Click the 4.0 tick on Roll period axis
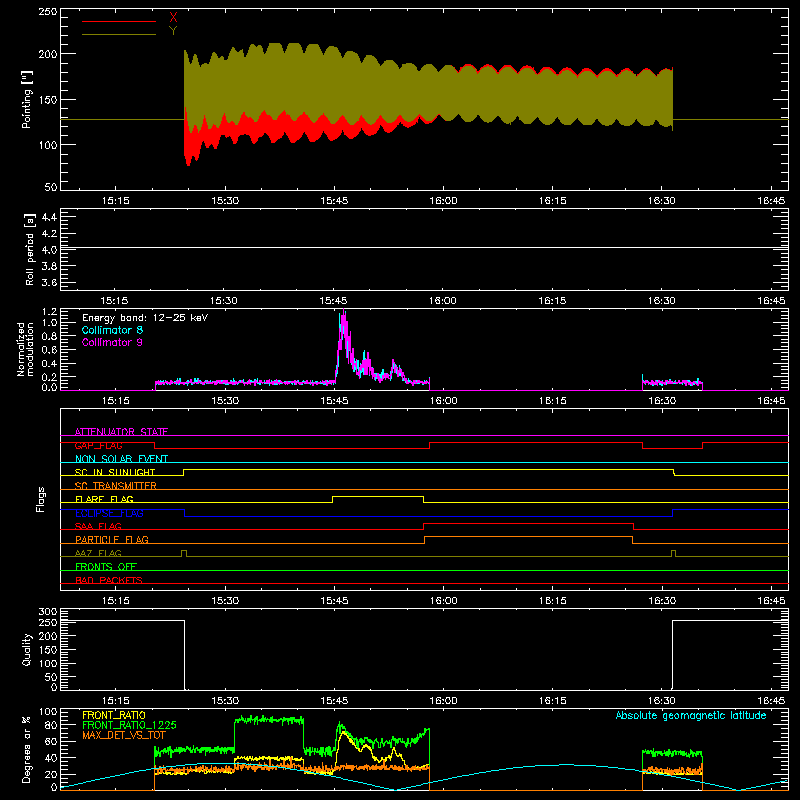Screen dimensions: 800x800 click(49, 250)
